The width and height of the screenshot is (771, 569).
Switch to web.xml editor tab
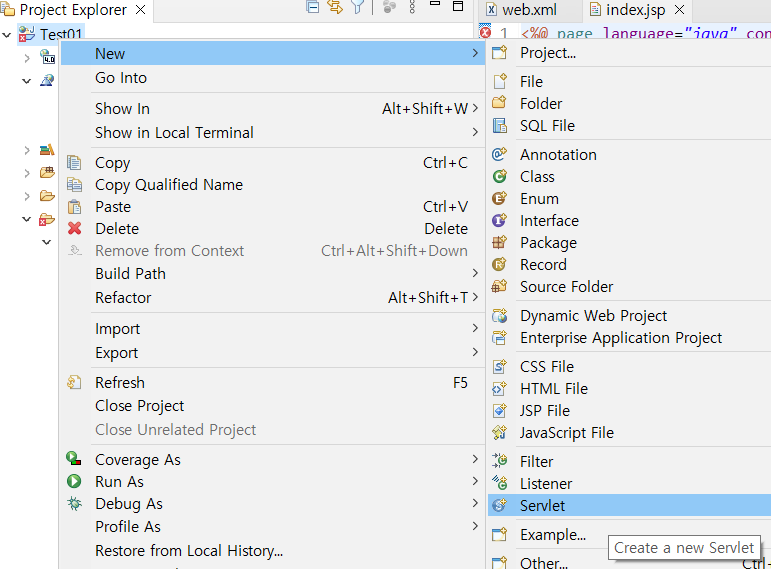click(x=529, y=9)
